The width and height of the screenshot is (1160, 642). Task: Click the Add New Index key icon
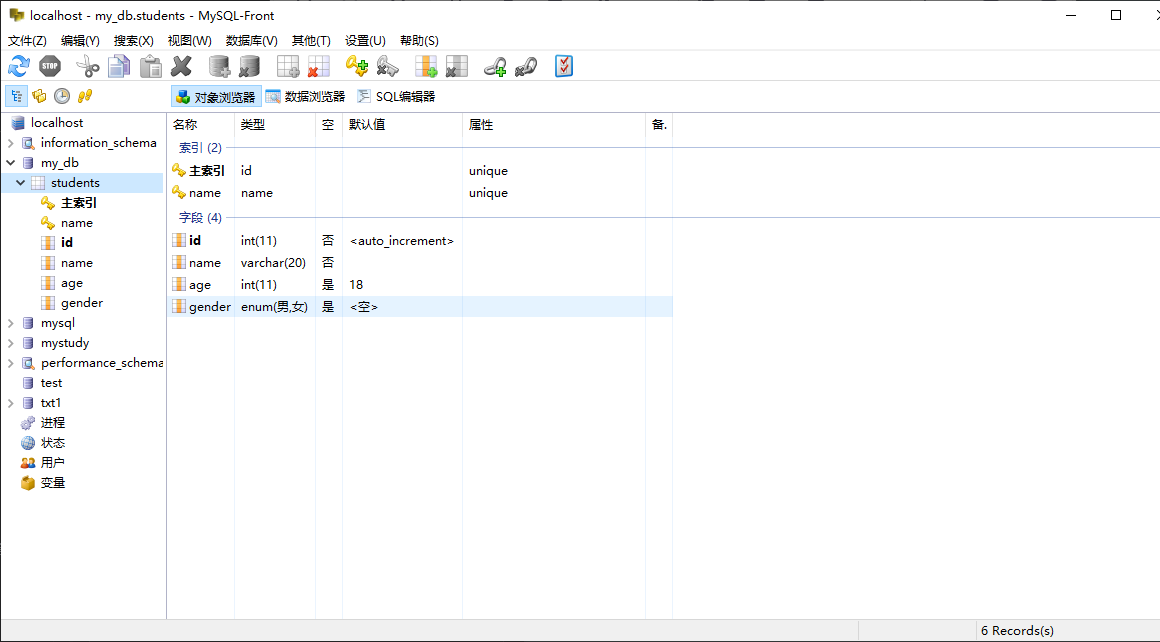tap(356, 66)
